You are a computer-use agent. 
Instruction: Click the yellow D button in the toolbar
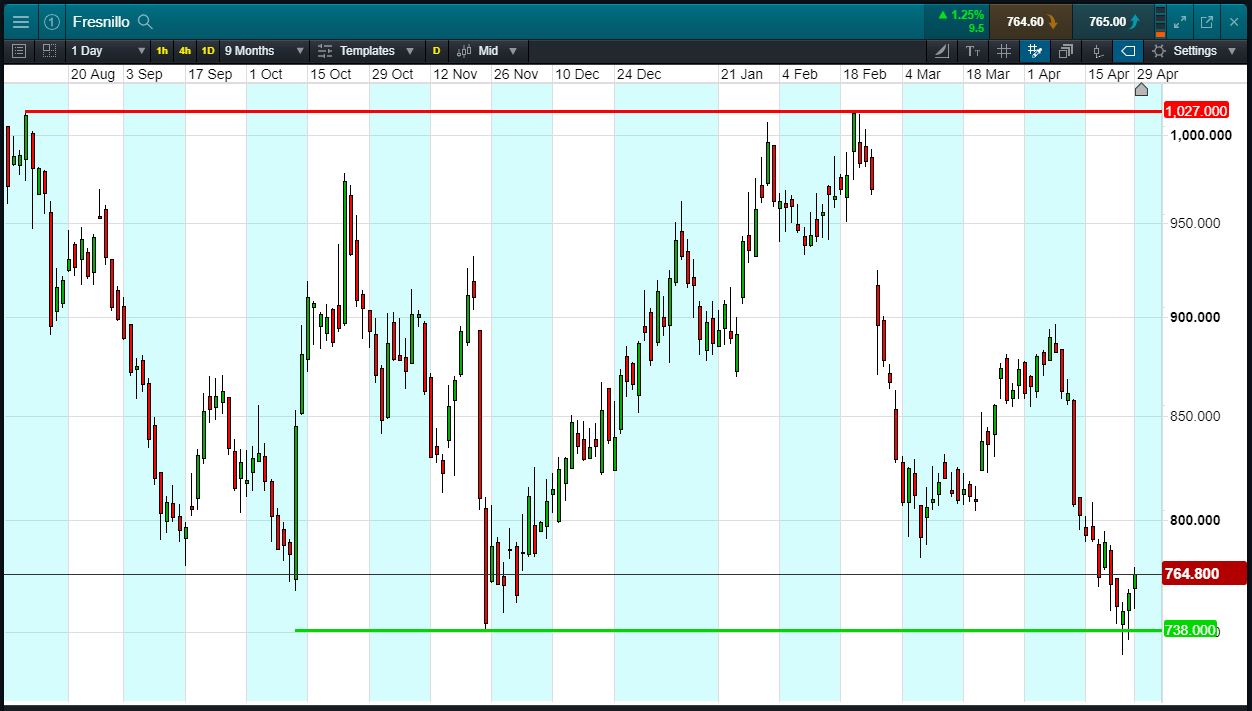click(x=437, y=51)
